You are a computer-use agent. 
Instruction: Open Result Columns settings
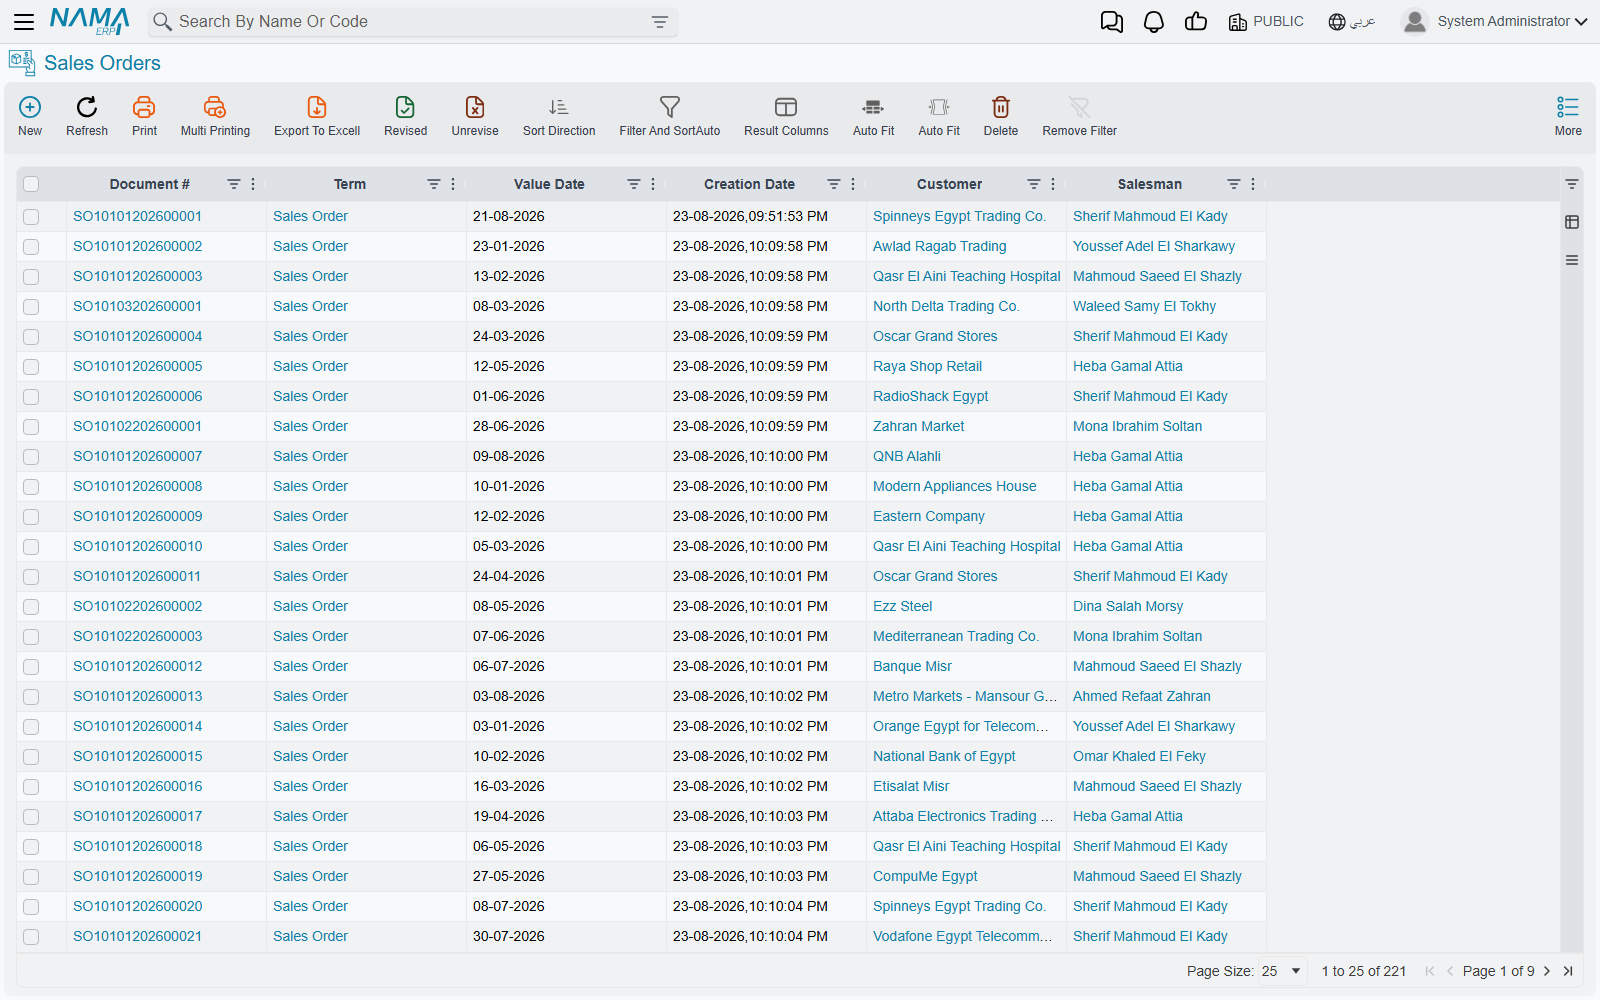(786, 116)
